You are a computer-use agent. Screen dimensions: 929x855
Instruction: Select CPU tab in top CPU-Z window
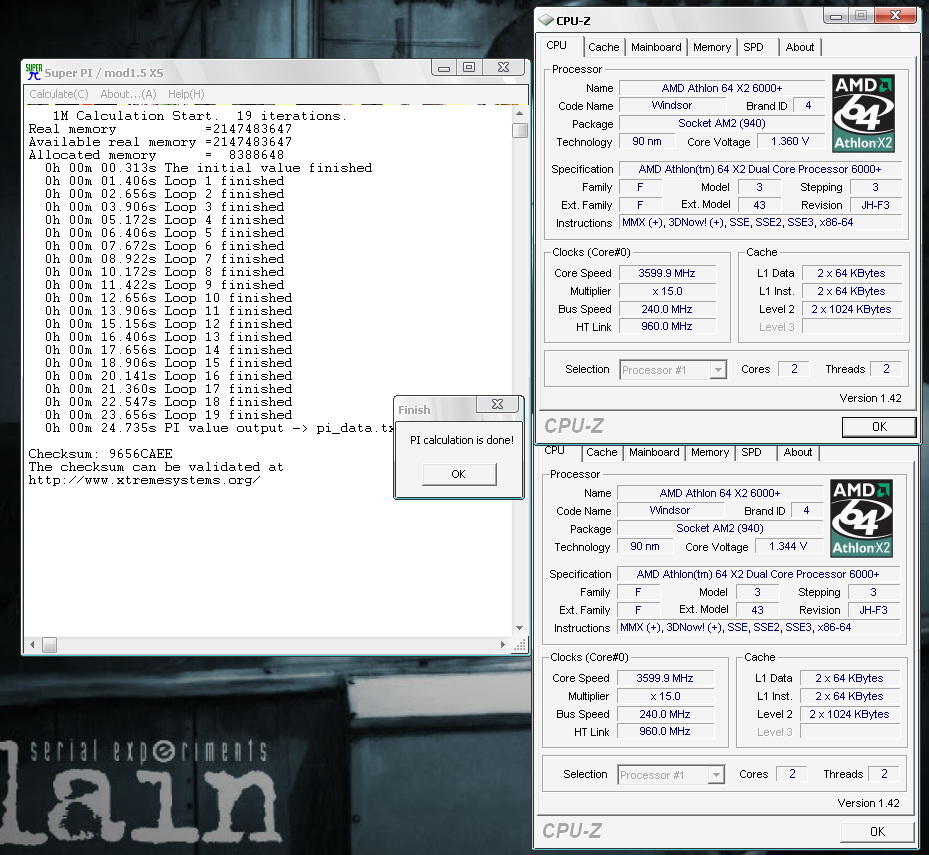pos(556,46)
